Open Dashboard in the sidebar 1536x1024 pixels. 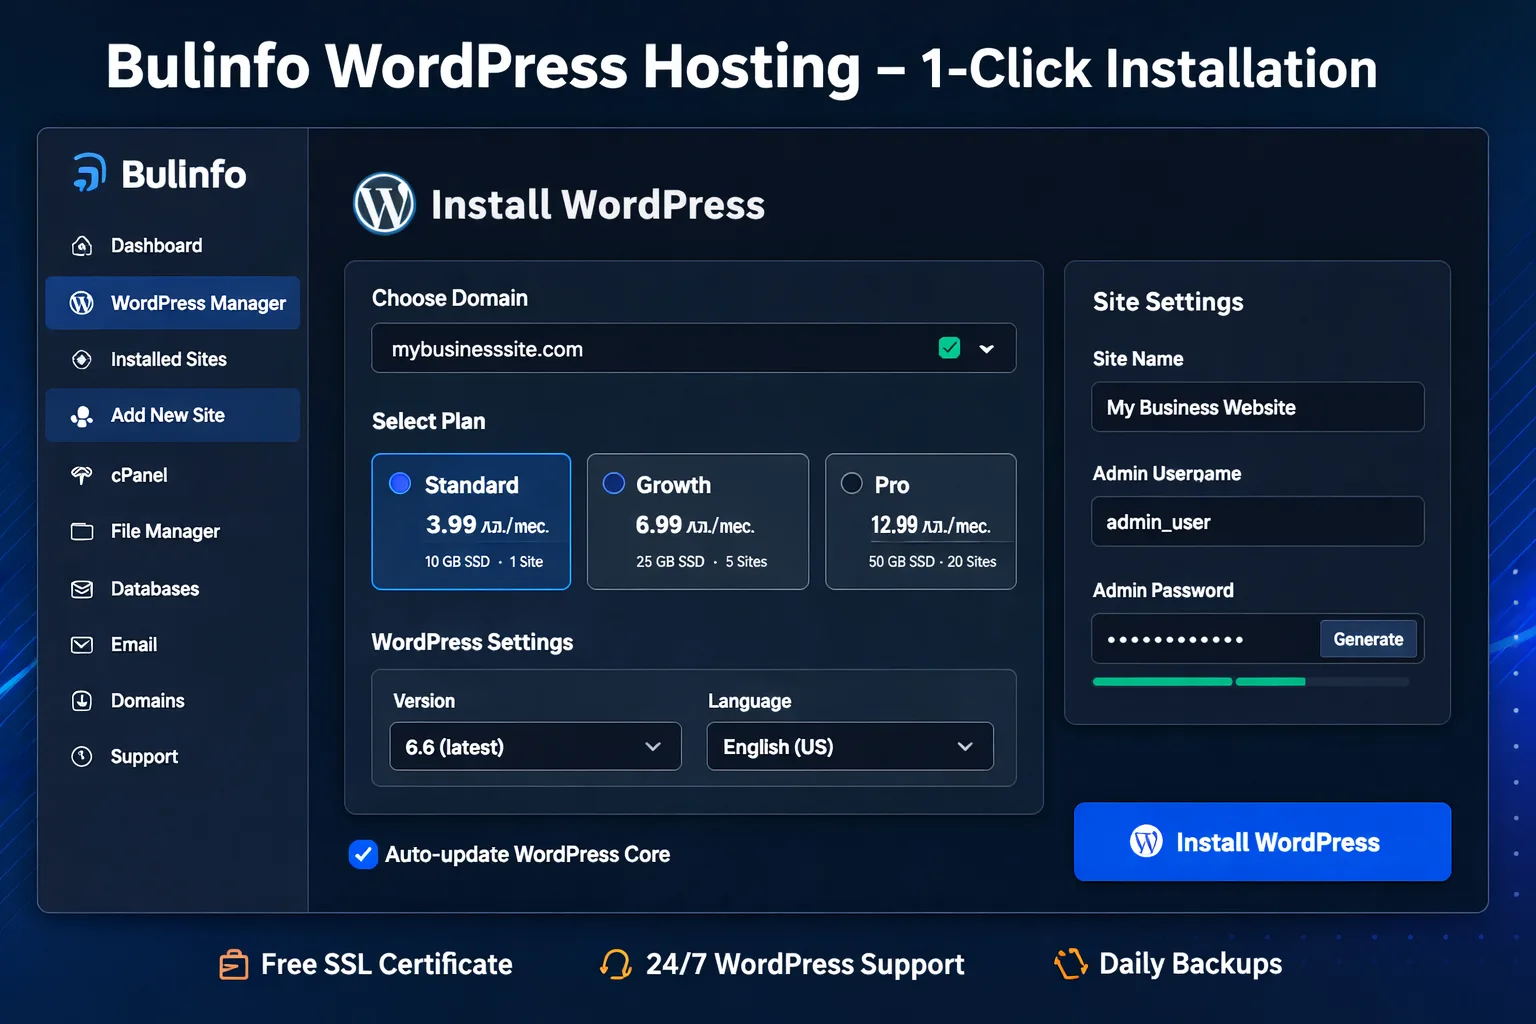(172, 246)
